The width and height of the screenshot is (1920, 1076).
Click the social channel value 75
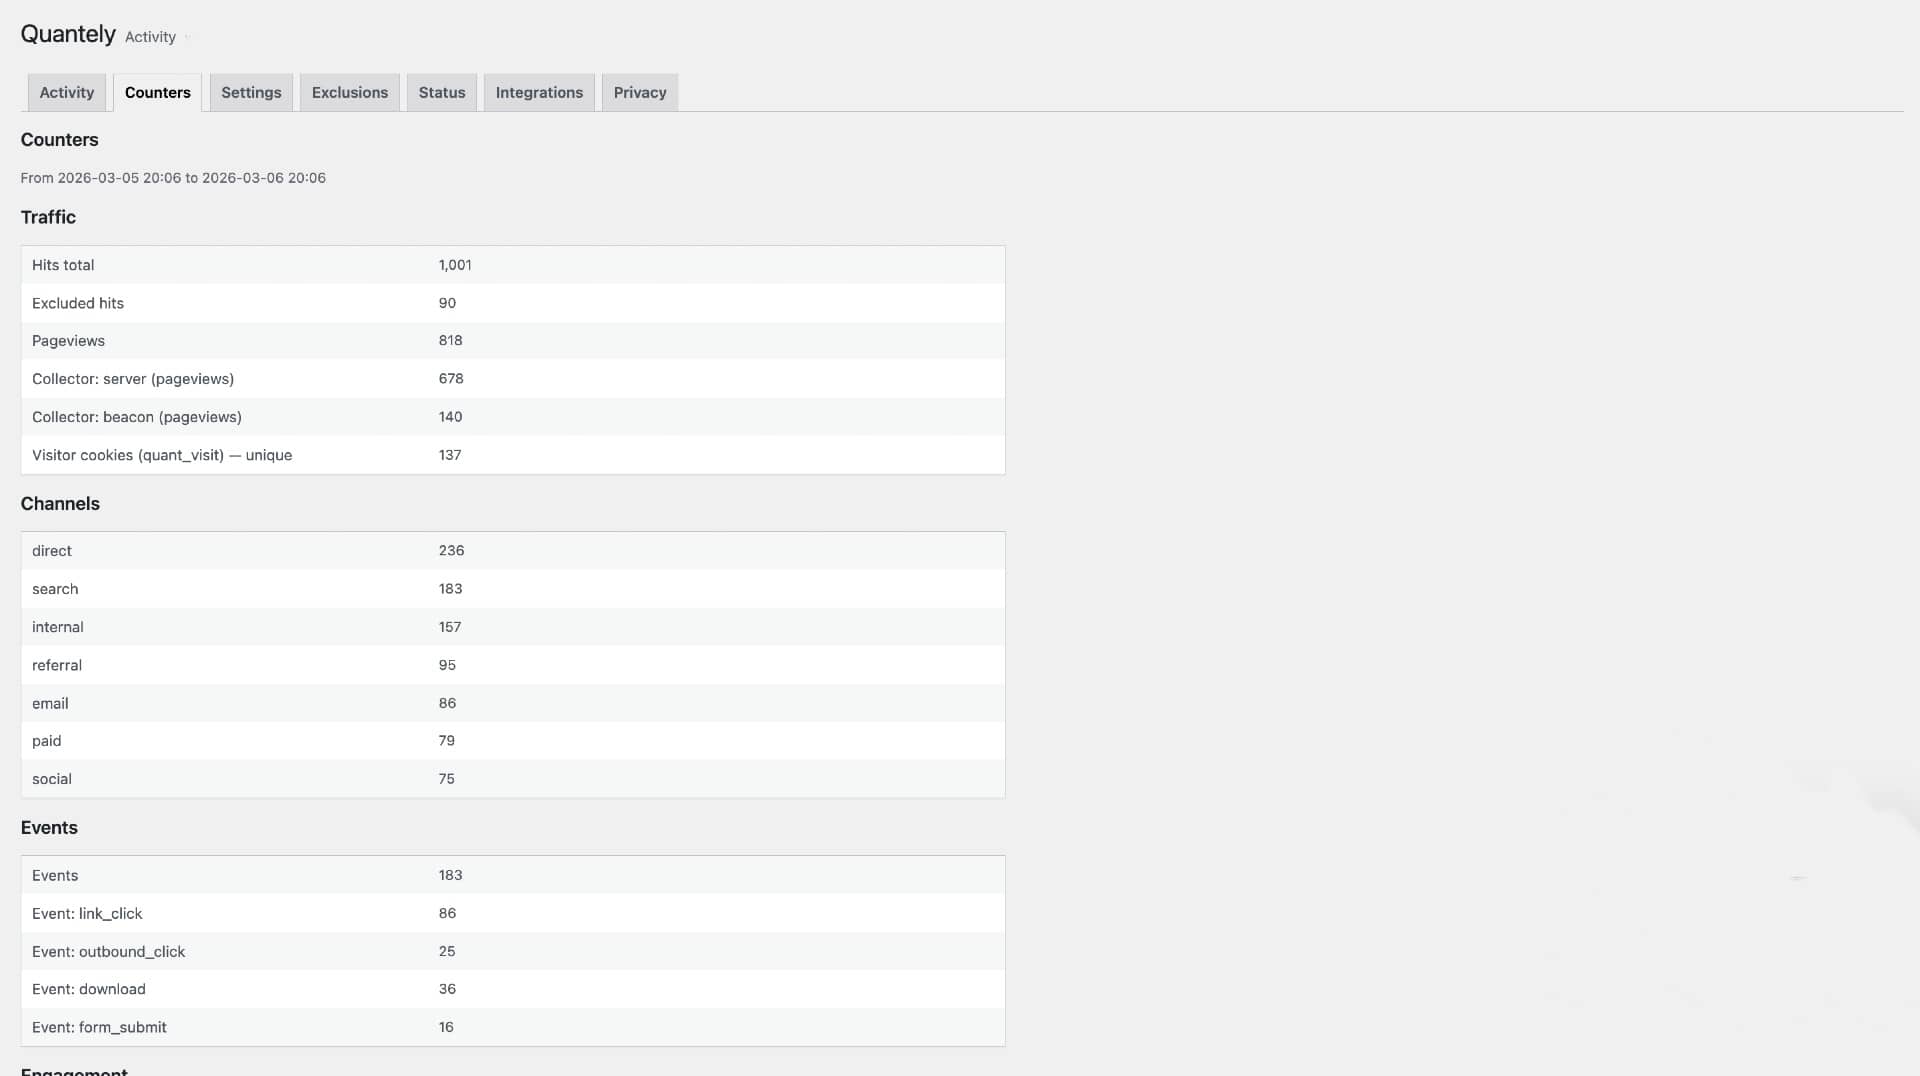[x=447, y=779]
